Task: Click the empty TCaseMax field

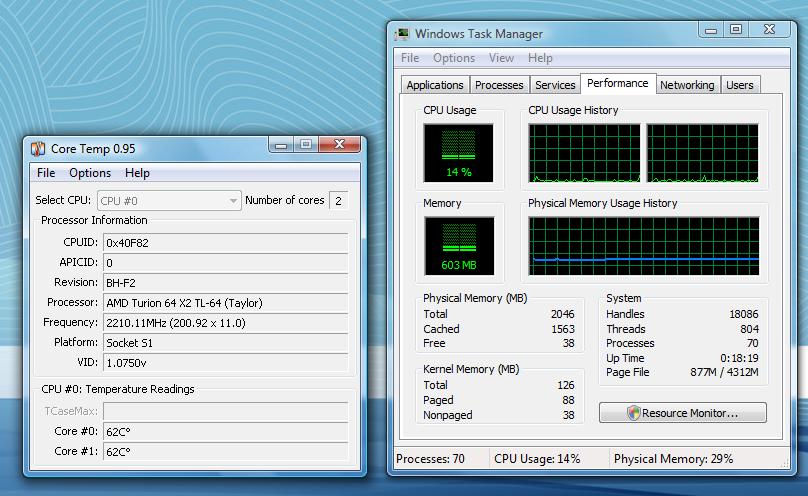Action: click(x=226, y=412)
